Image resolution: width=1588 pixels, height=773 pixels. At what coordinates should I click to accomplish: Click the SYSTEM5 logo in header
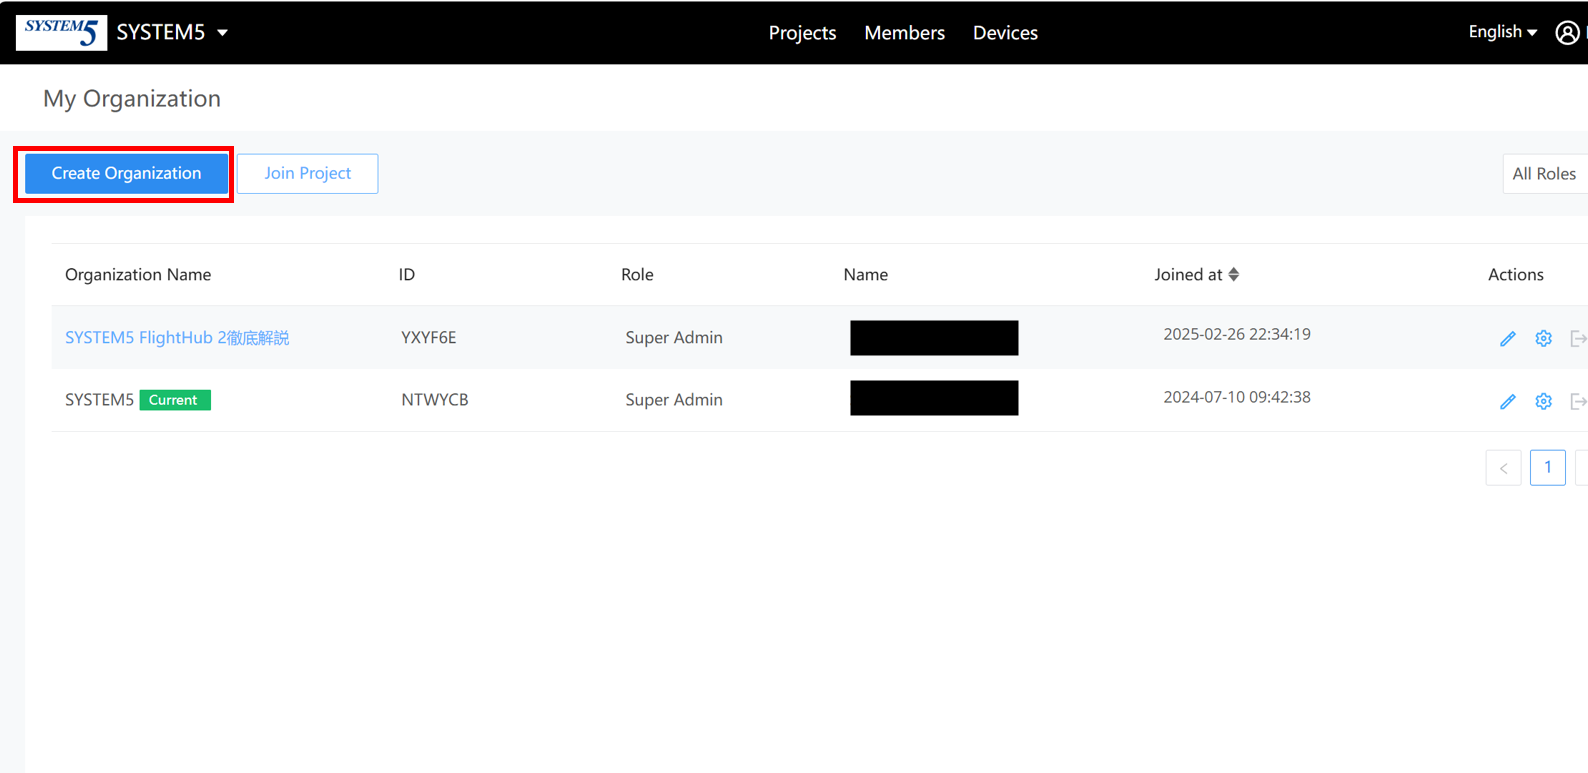(x=61, y=32)
